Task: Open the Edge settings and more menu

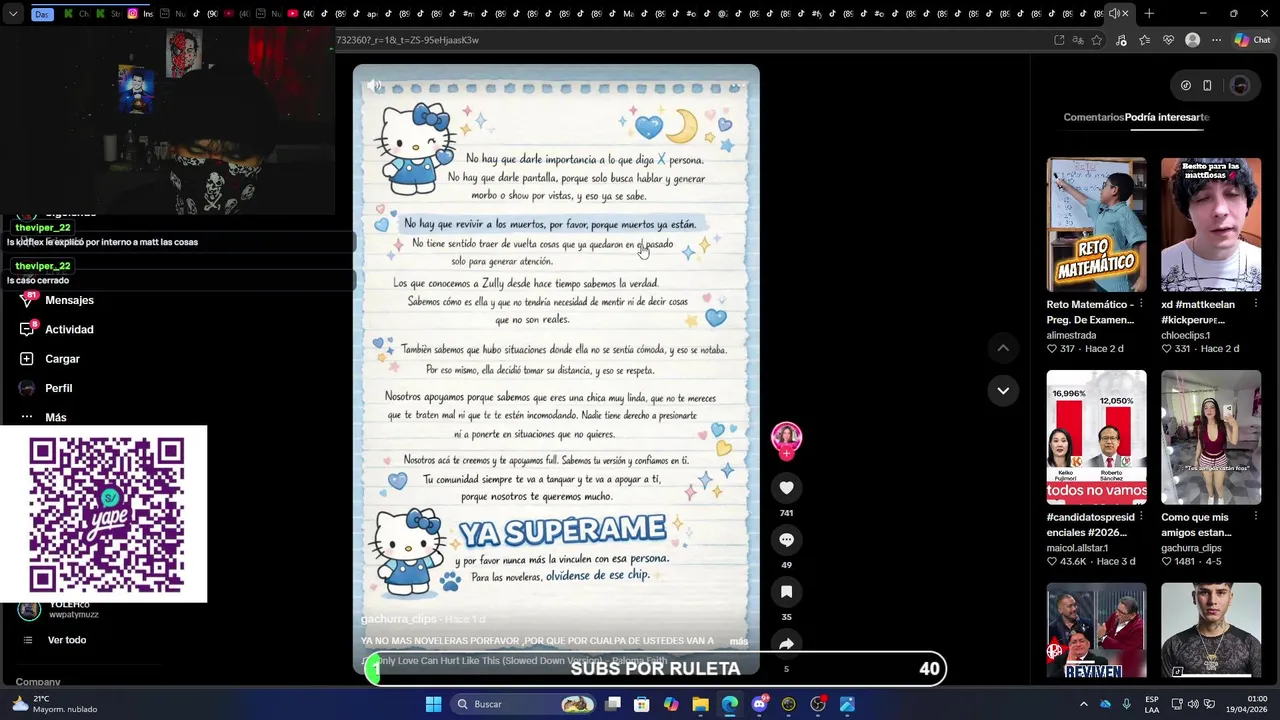Action: [x=1216, y=40]
